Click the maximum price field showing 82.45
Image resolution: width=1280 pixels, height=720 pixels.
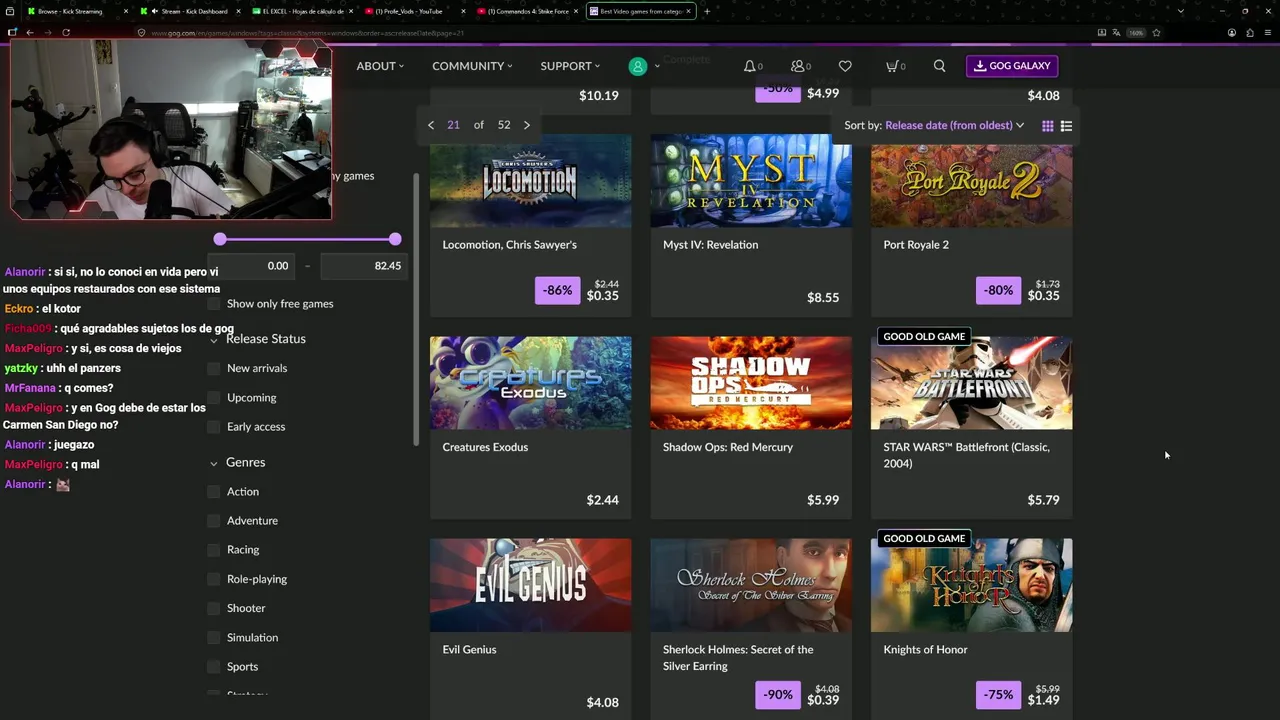click(x=364, y=266)
